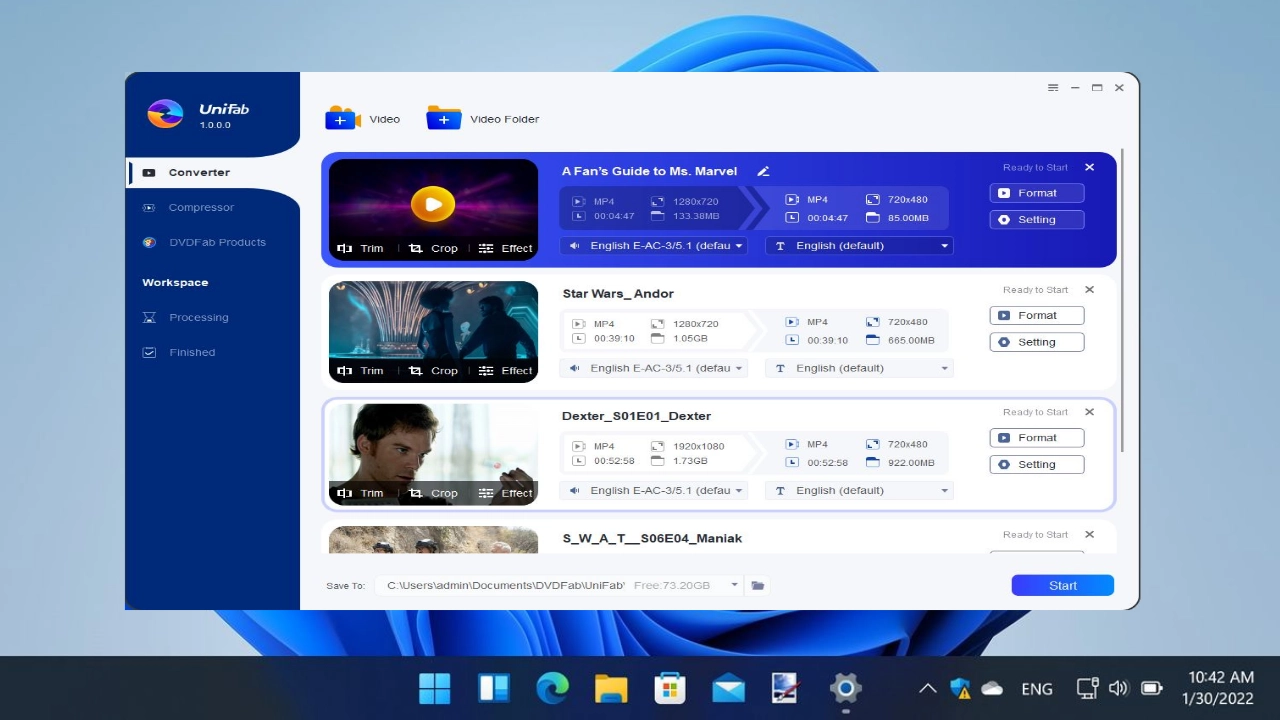Remove Dexter_S01E01_Dexter from the list
The image size is (1280, 720).
point(1090,412)
